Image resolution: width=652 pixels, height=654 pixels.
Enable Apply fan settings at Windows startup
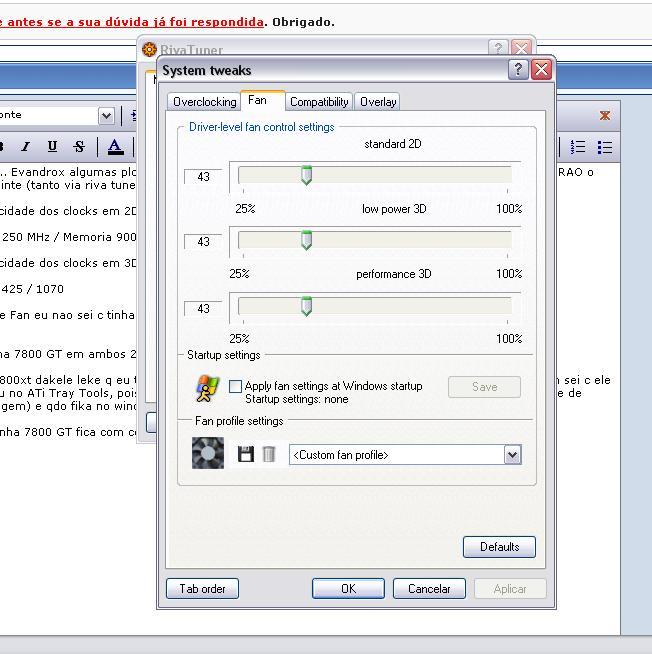pos(235,386)
